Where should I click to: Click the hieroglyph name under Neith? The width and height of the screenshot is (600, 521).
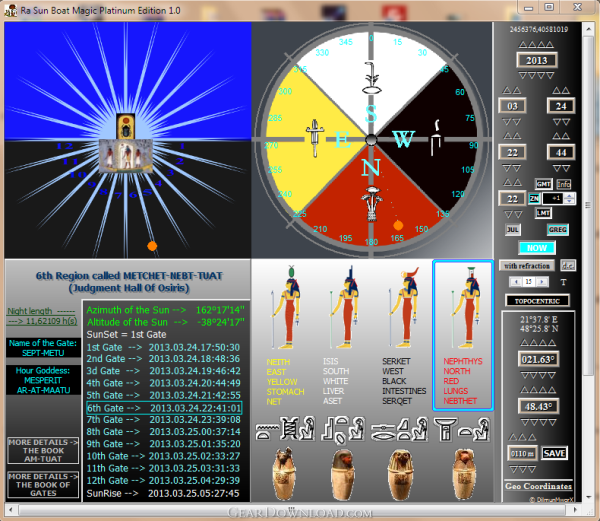pyautogui.click(x=285, y=430)
